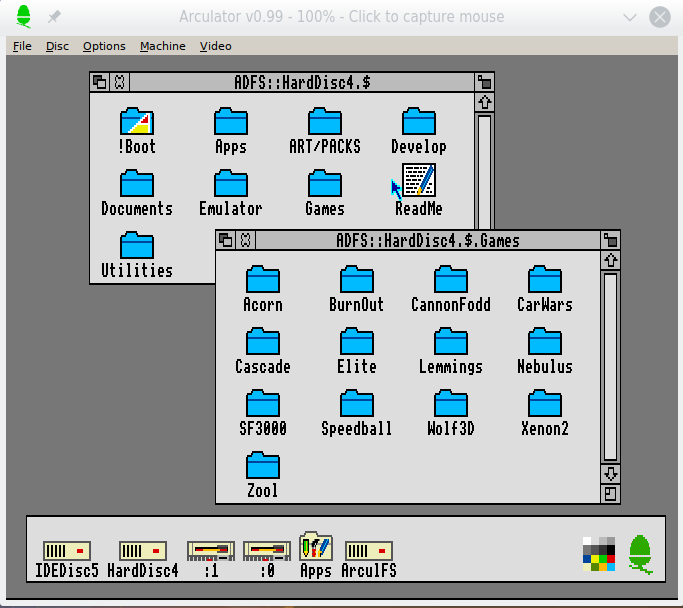Open the File menu
683x608 pixels.
point(22,46)
